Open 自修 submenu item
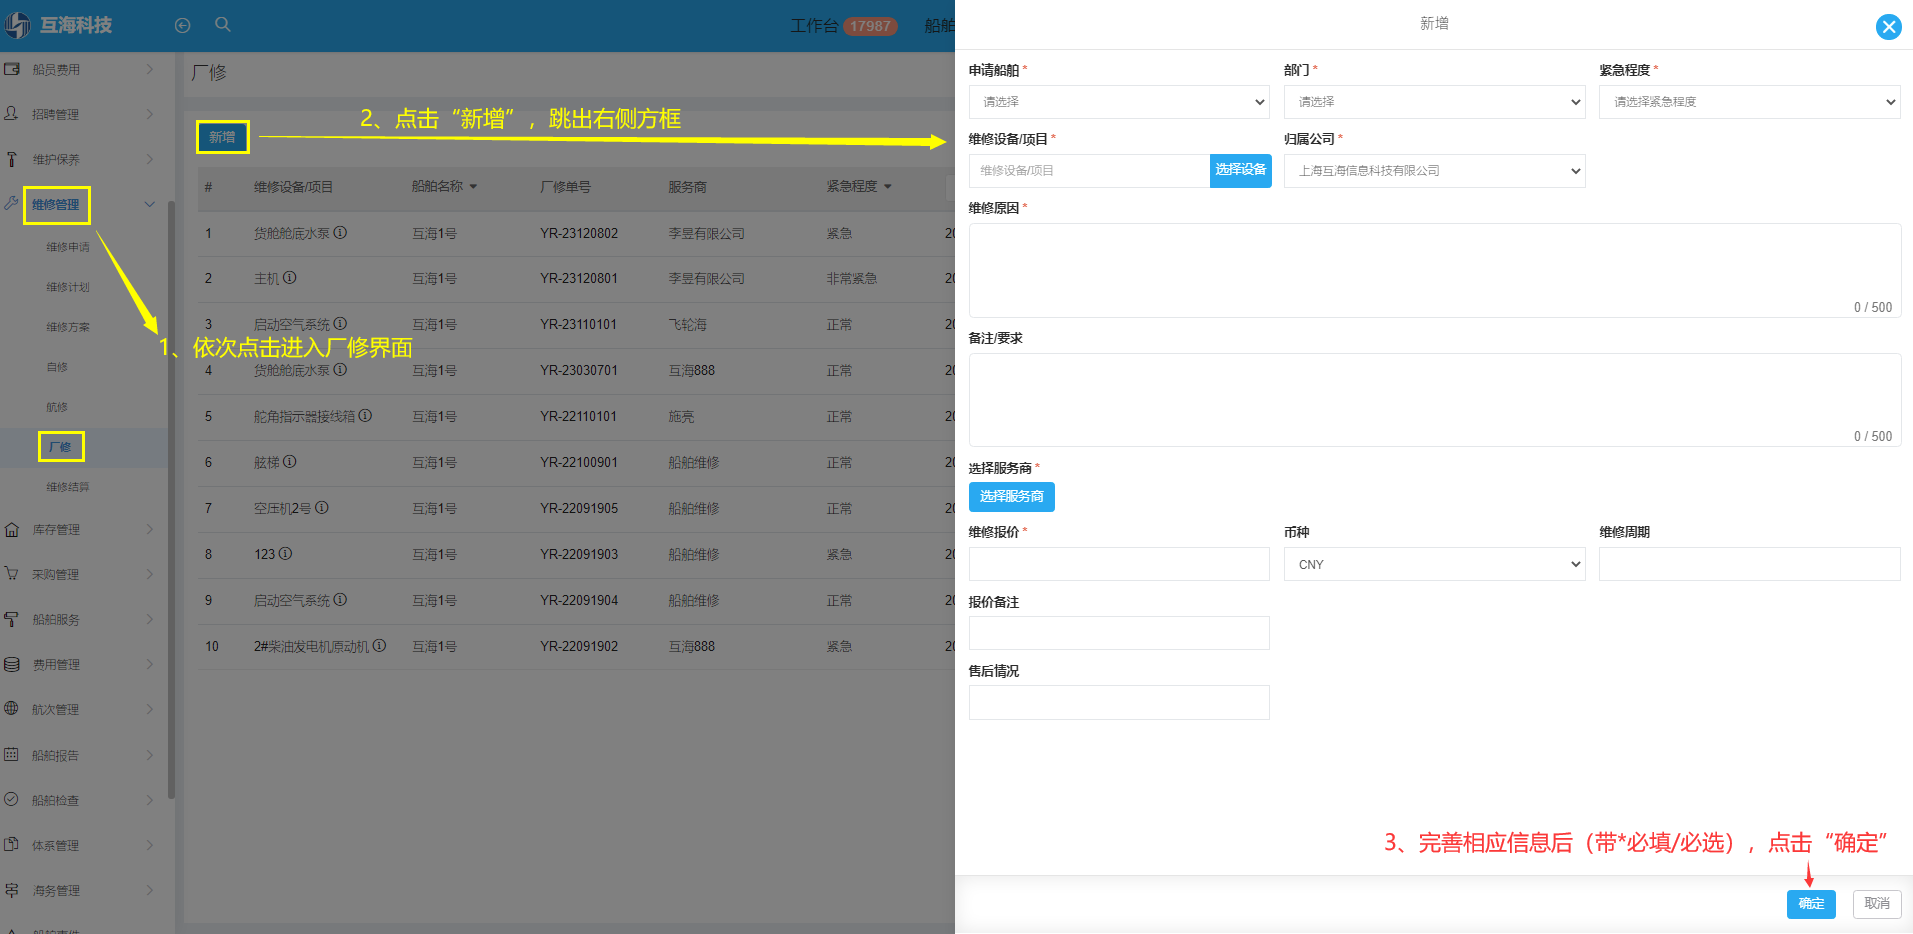This screenshot has height=934, width=1913. coord(57,367)
